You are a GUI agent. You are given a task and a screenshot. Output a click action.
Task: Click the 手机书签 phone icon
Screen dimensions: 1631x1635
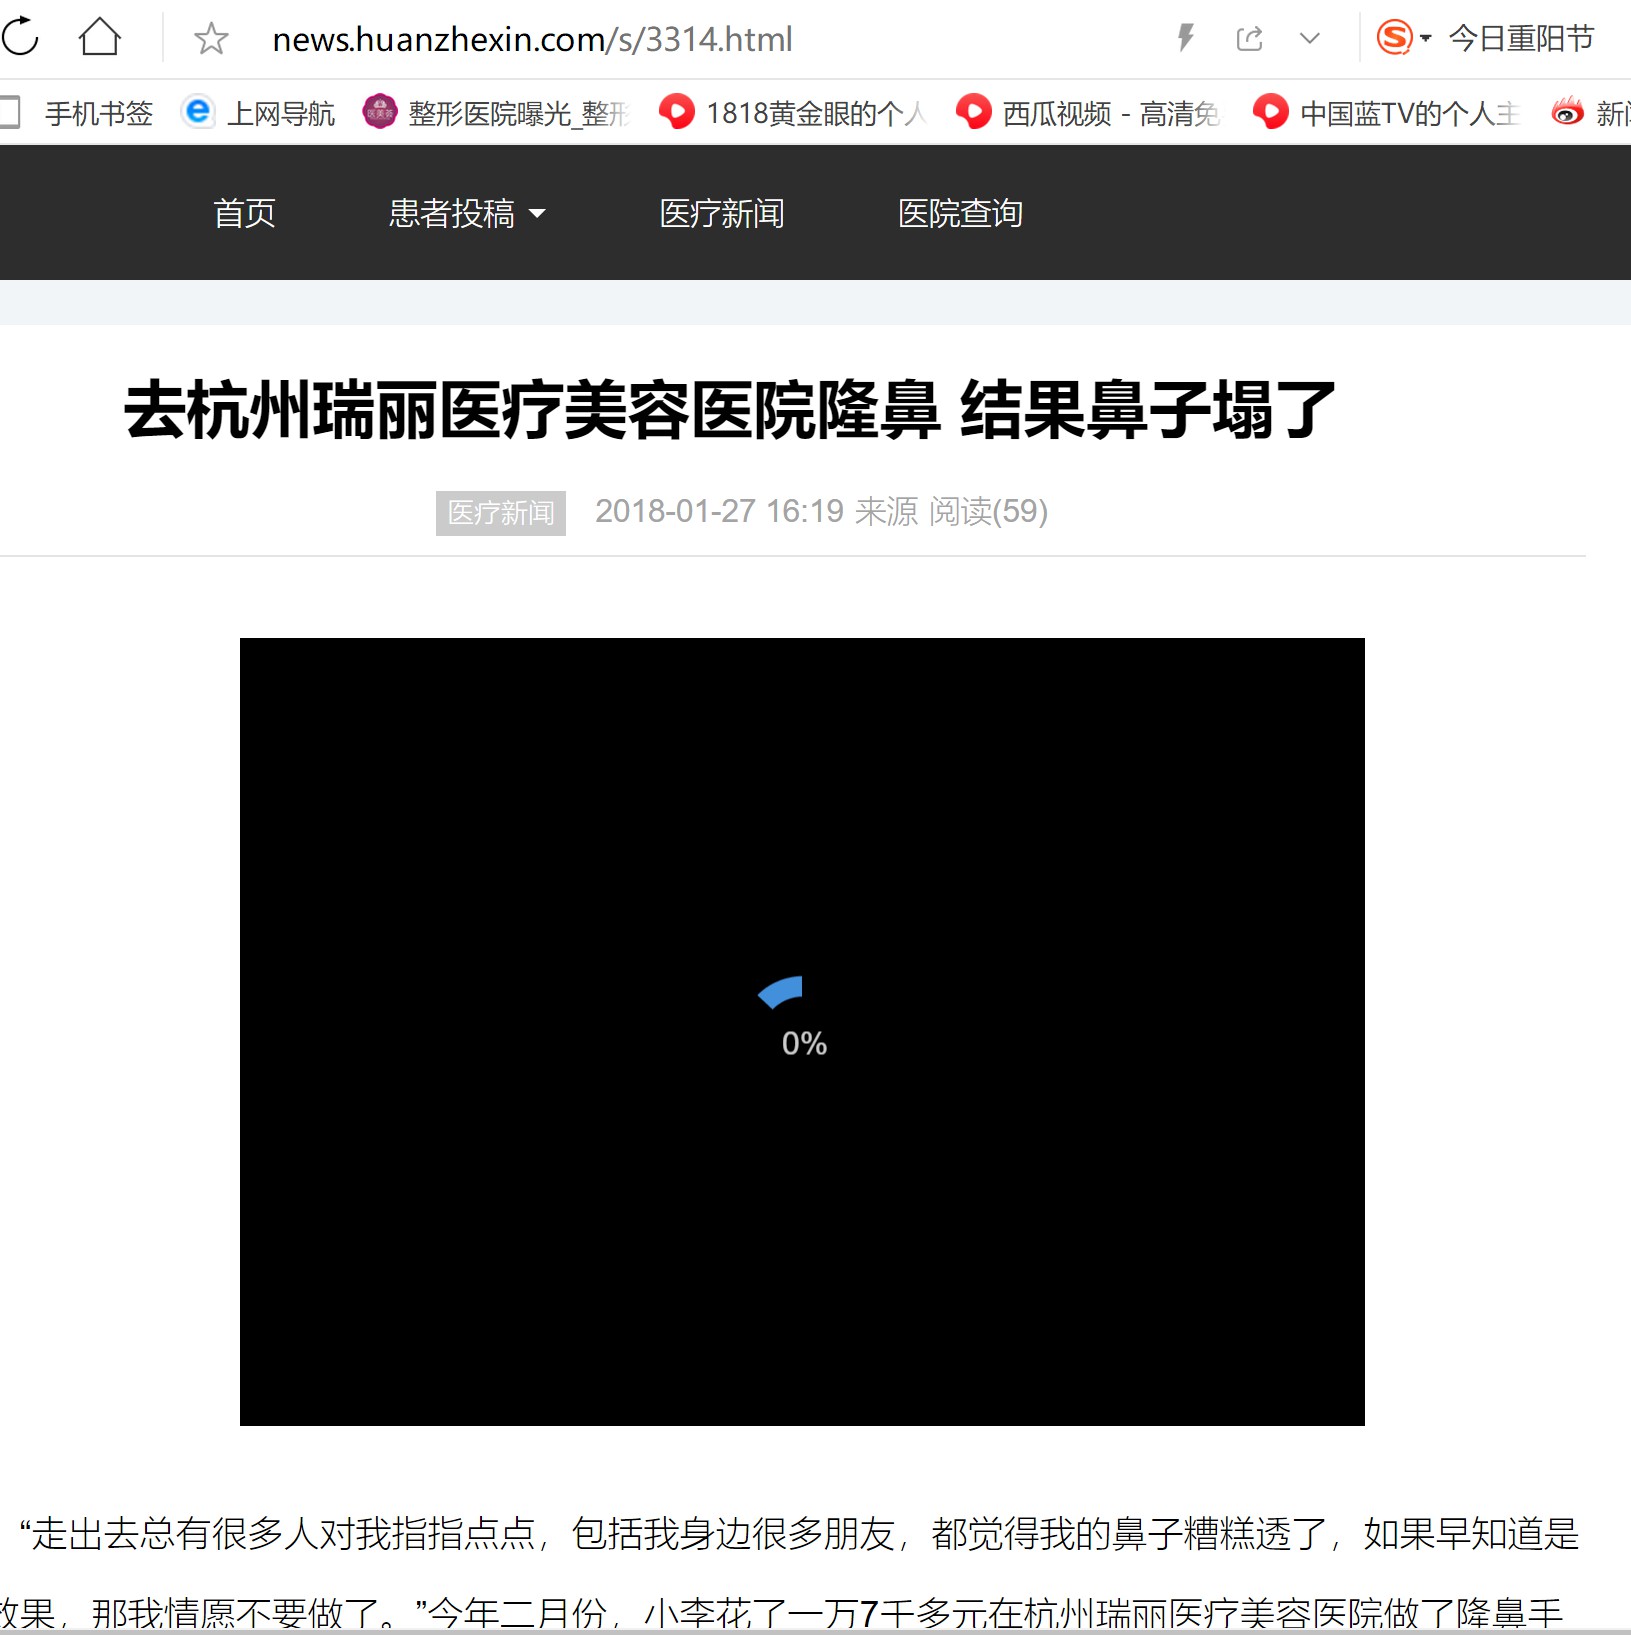coord(9,112)
